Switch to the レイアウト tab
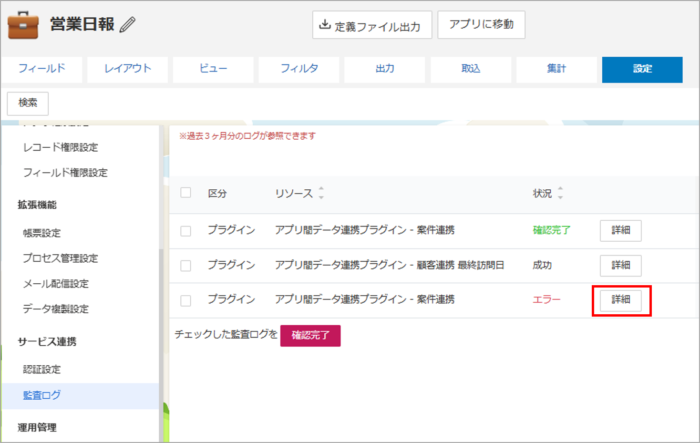The height and width of the screenshot is (443, 700). 127,68
